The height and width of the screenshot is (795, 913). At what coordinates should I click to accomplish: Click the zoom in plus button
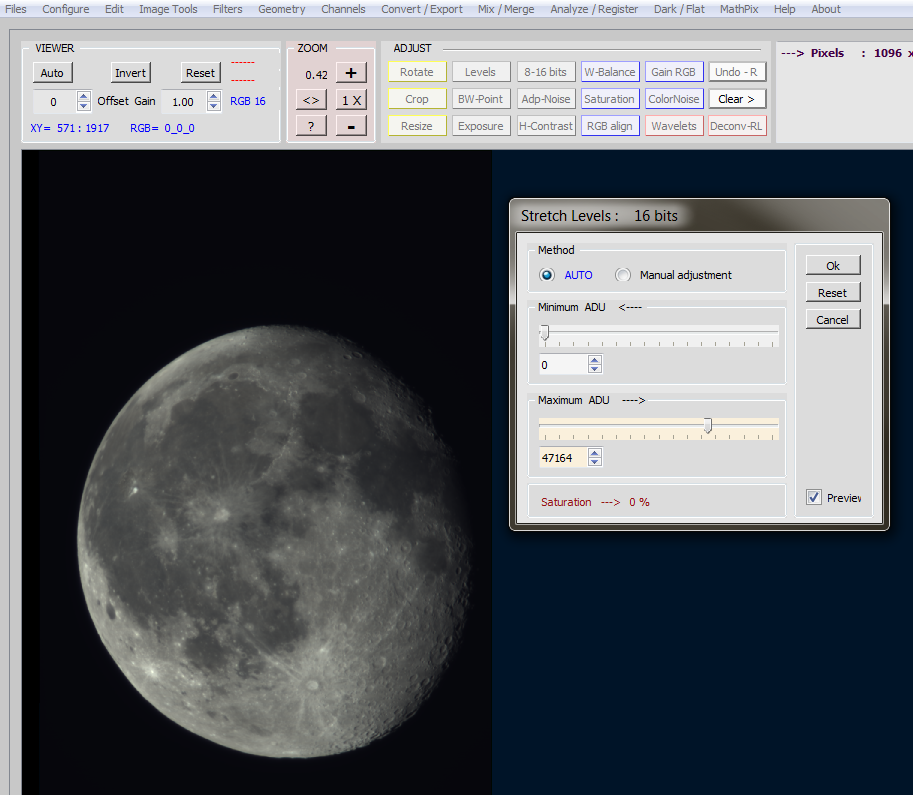[x=350, y=73]
